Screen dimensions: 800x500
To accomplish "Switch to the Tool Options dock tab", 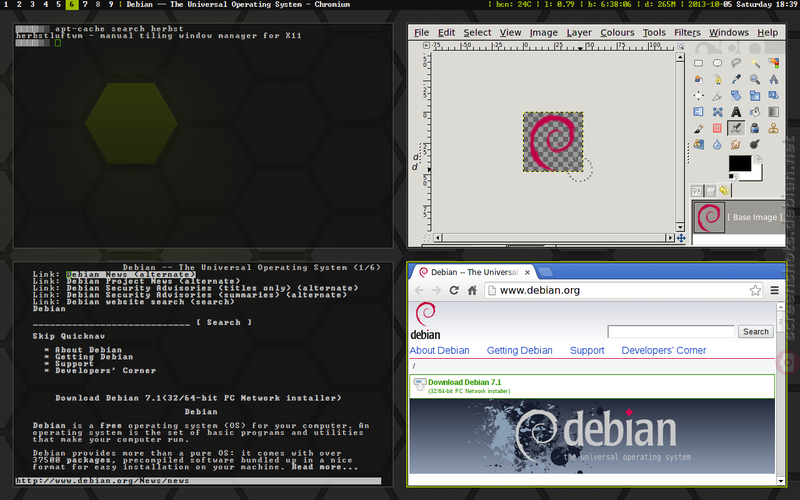I will coord(697,191).
